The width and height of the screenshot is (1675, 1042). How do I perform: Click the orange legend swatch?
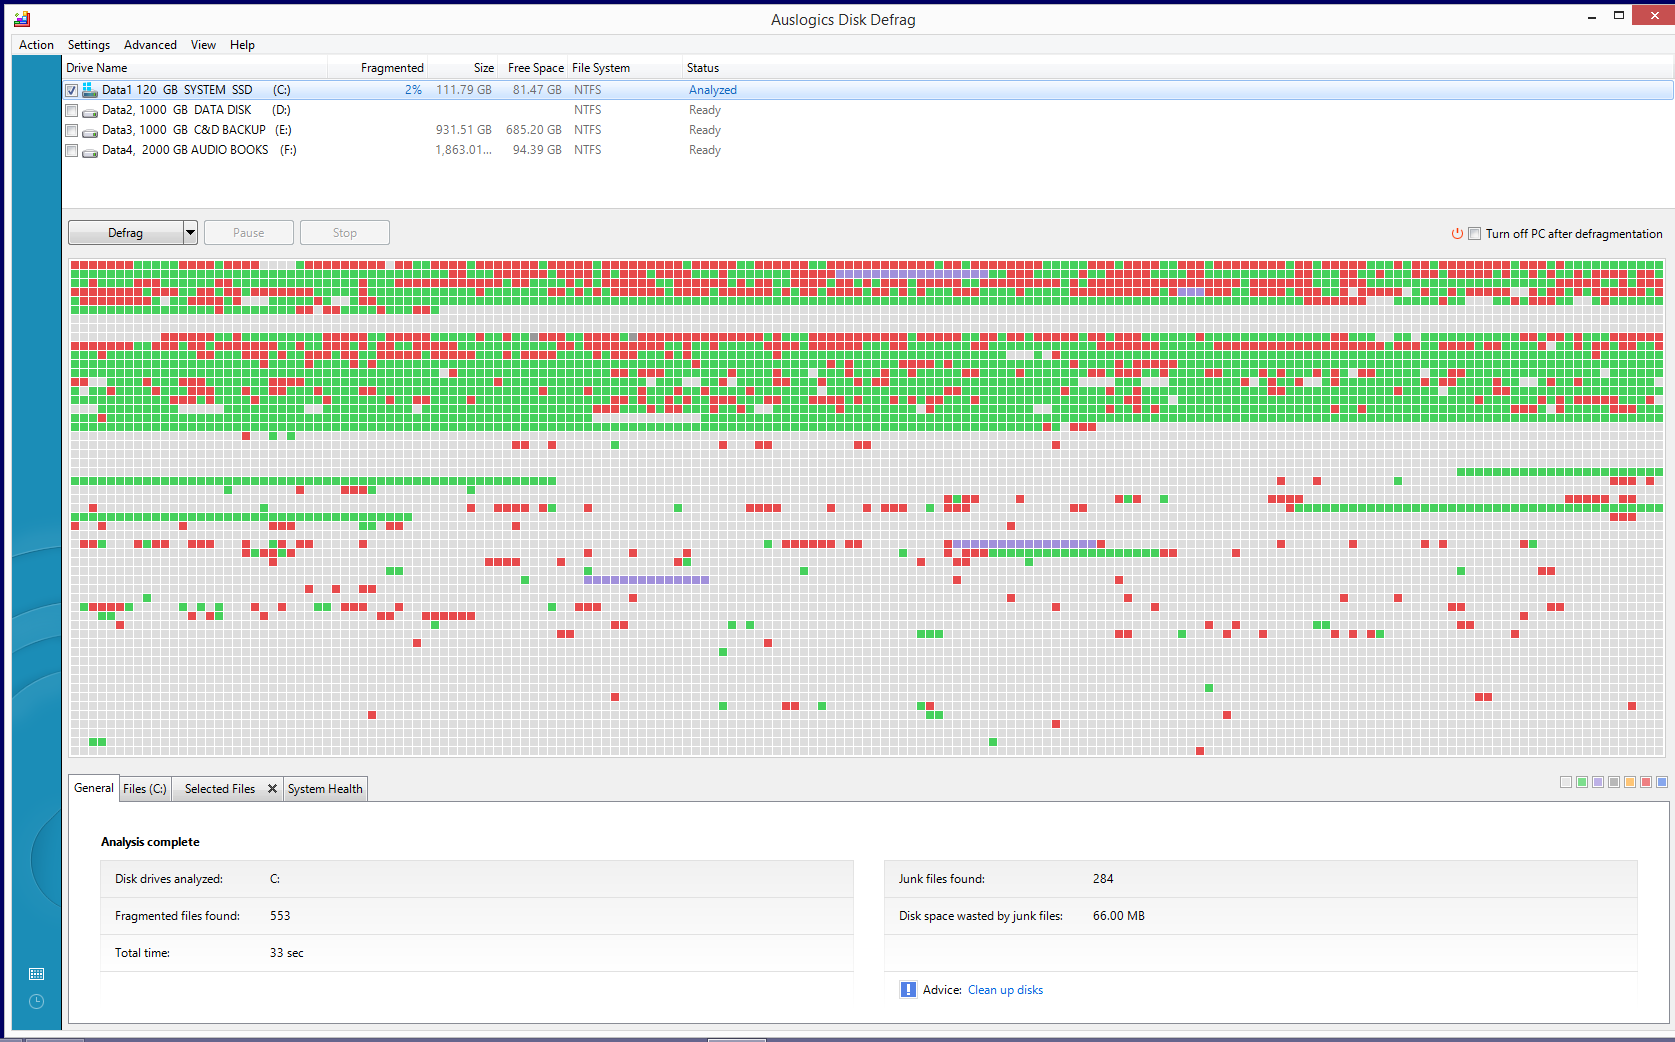(1630, 782)
